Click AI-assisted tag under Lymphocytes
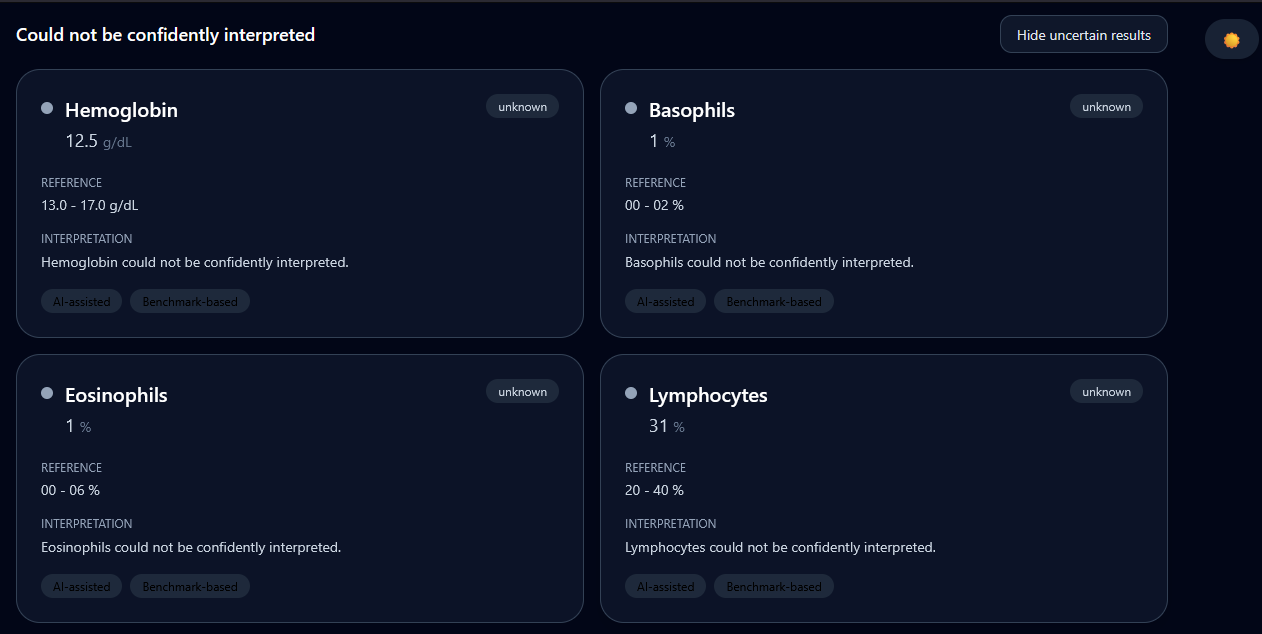Screen dimensions: 1262x634 pyautogui.click(x=666, y=587)
